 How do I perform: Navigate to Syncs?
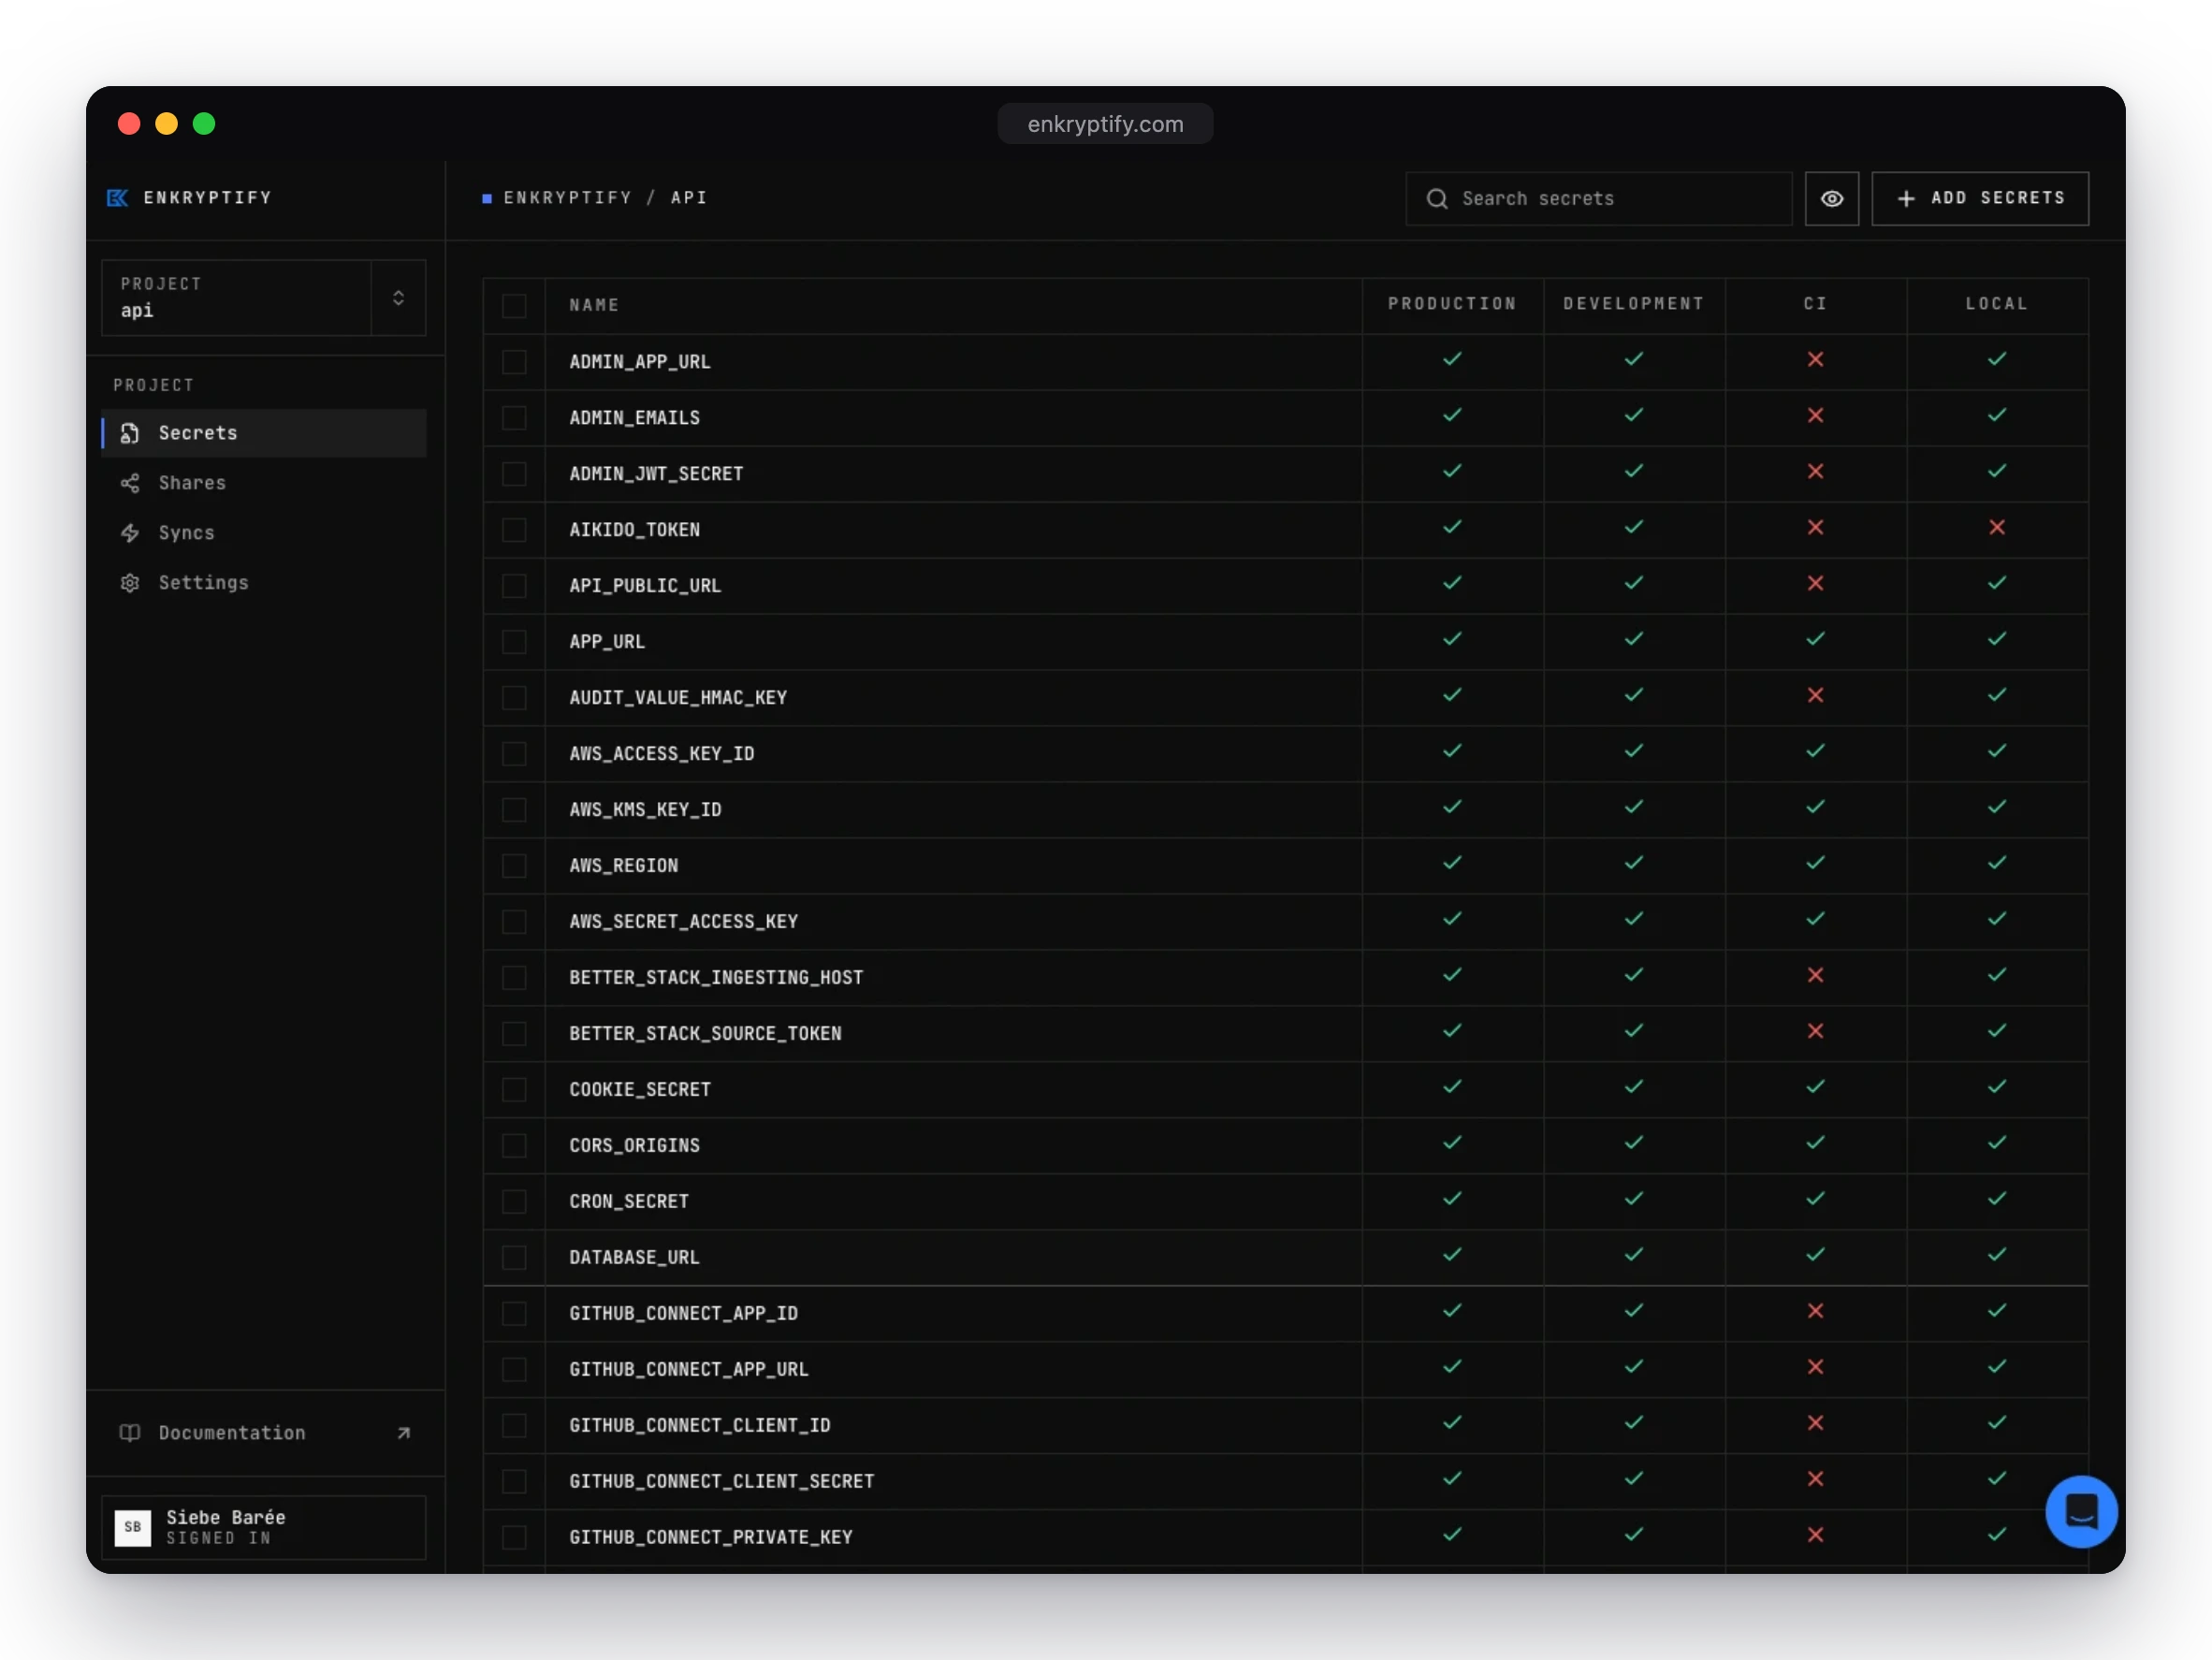(264, 533)
